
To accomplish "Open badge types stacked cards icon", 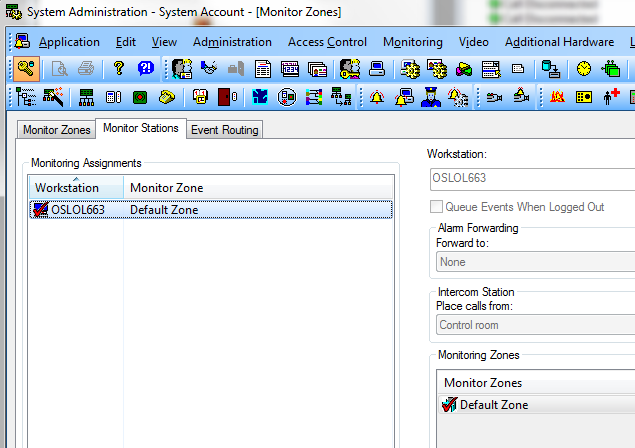I will click(317, 69).
